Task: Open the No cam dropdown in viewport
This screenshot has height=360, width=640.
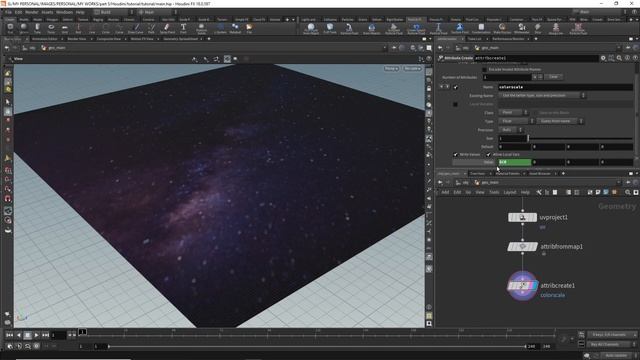Action: tap(412, 69)
